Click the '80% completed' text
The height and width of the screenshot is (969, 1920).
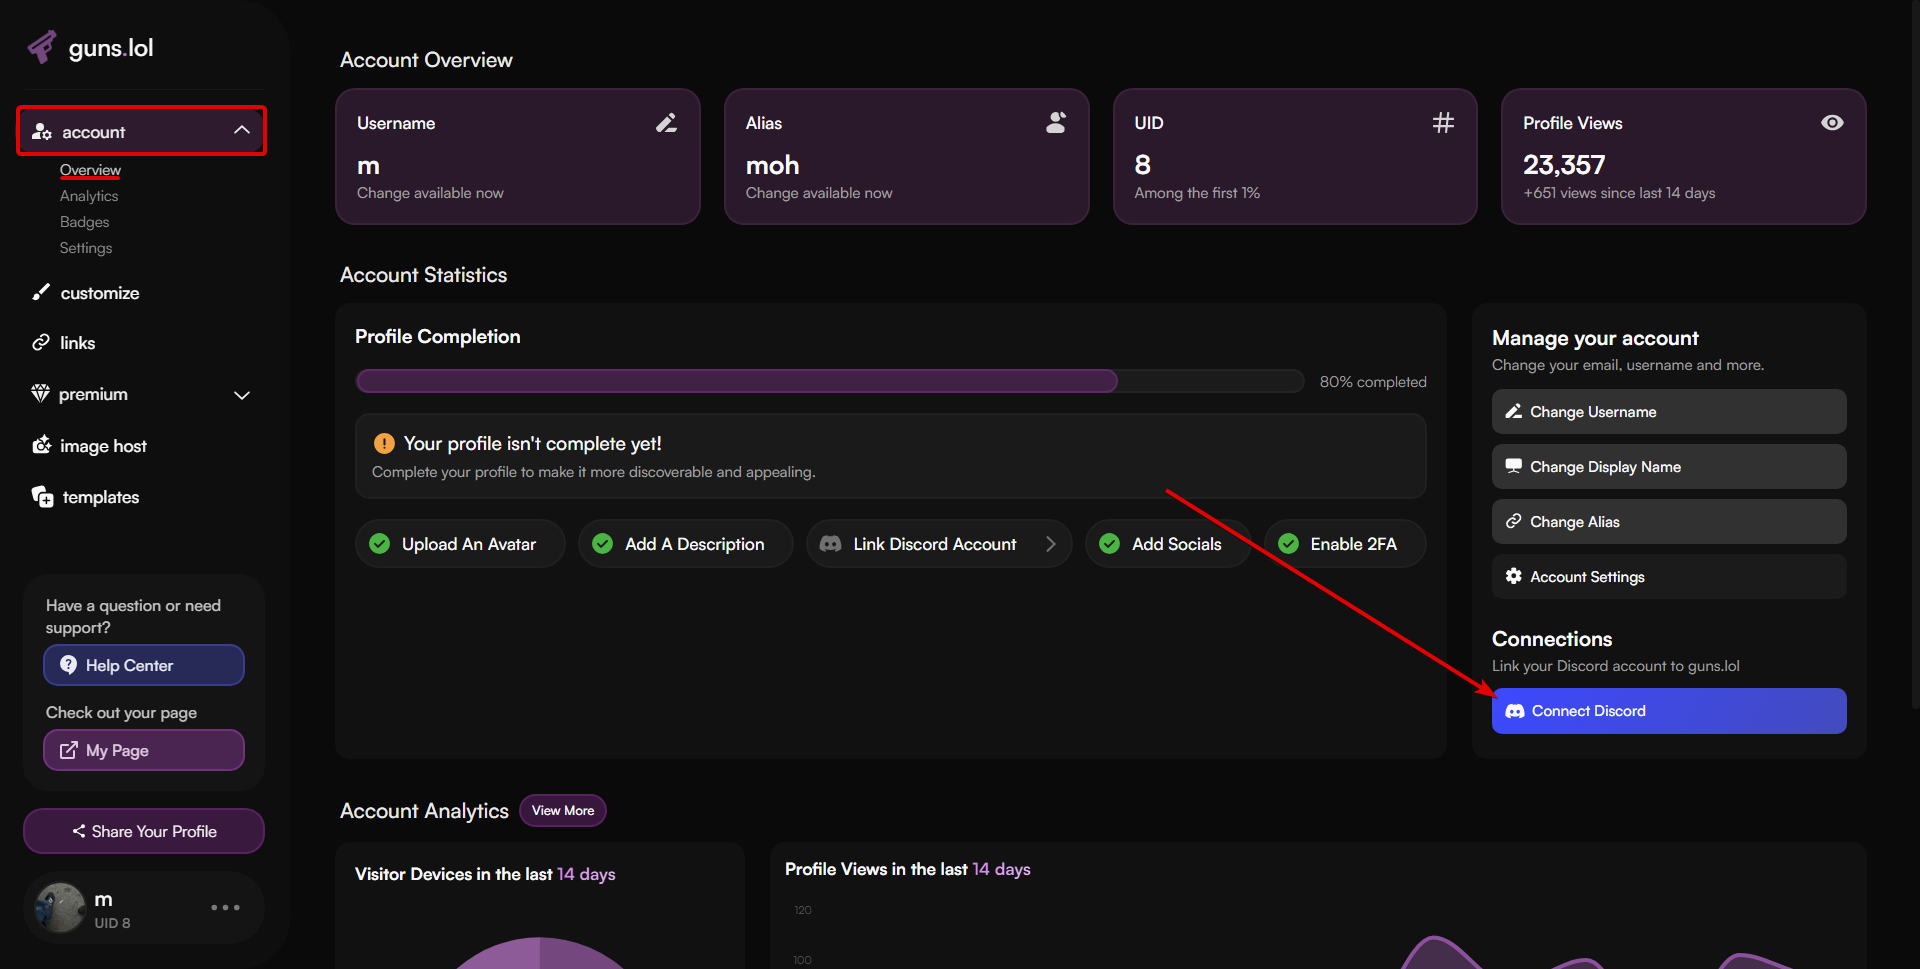(x=1373, y=382)
